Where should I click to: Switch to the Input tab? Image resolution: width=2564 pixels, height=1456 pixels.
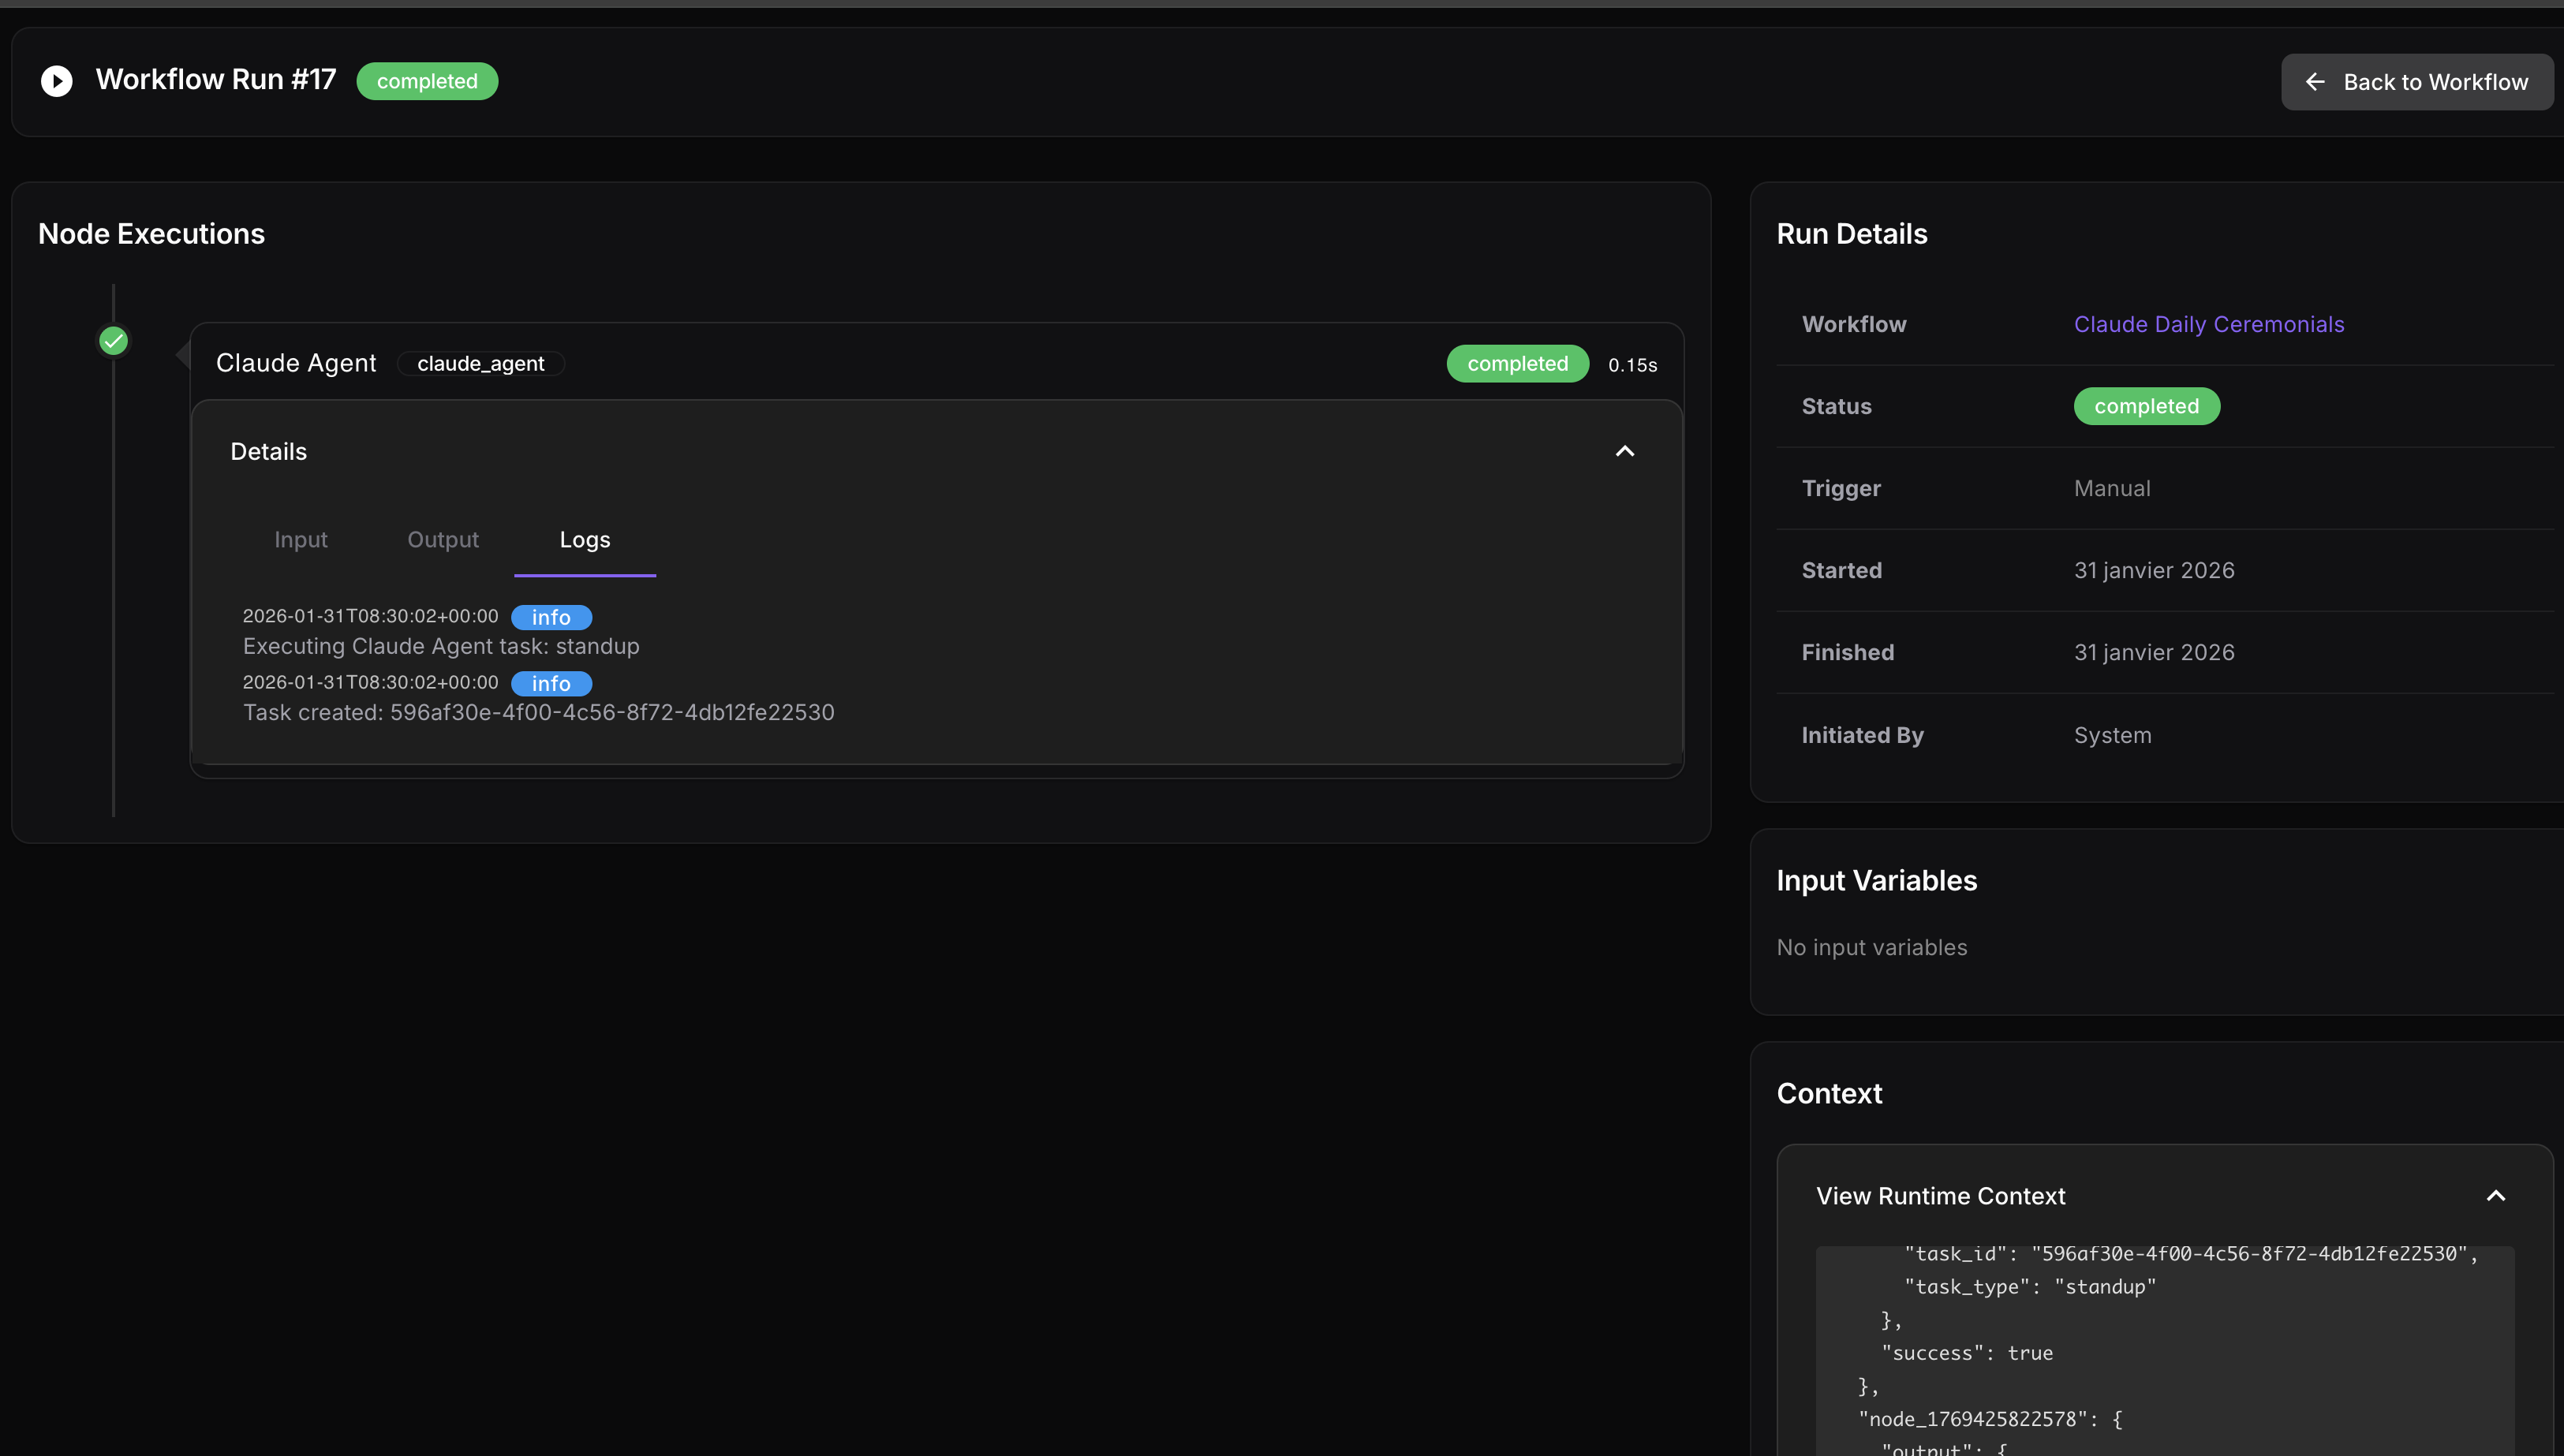[x=300, y=540]
